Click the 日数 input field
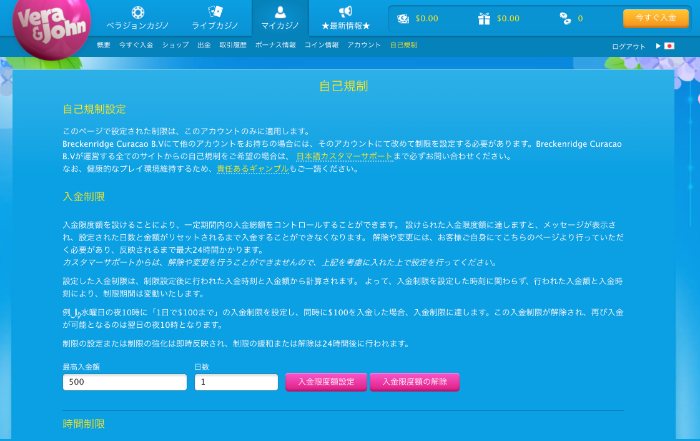Image resolution: width=700 pixels, height=441 pixels. (x=236, y=382)
